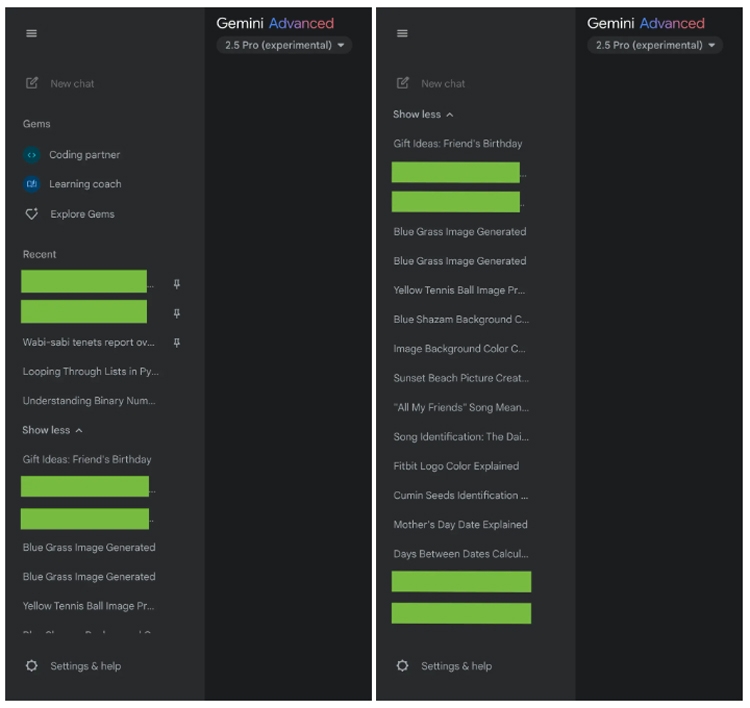Open Sunset Beach Picture Creat... chat
Screen dimensions: 750x708
coord(461,378)
